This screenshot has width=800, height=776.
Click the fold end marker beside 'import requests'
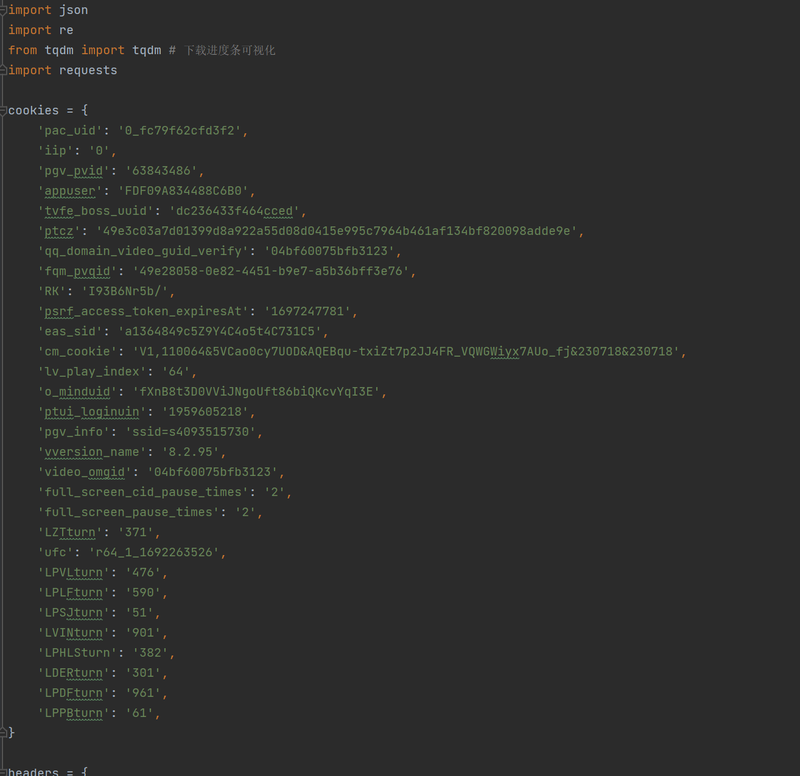(x=3, y=70)
